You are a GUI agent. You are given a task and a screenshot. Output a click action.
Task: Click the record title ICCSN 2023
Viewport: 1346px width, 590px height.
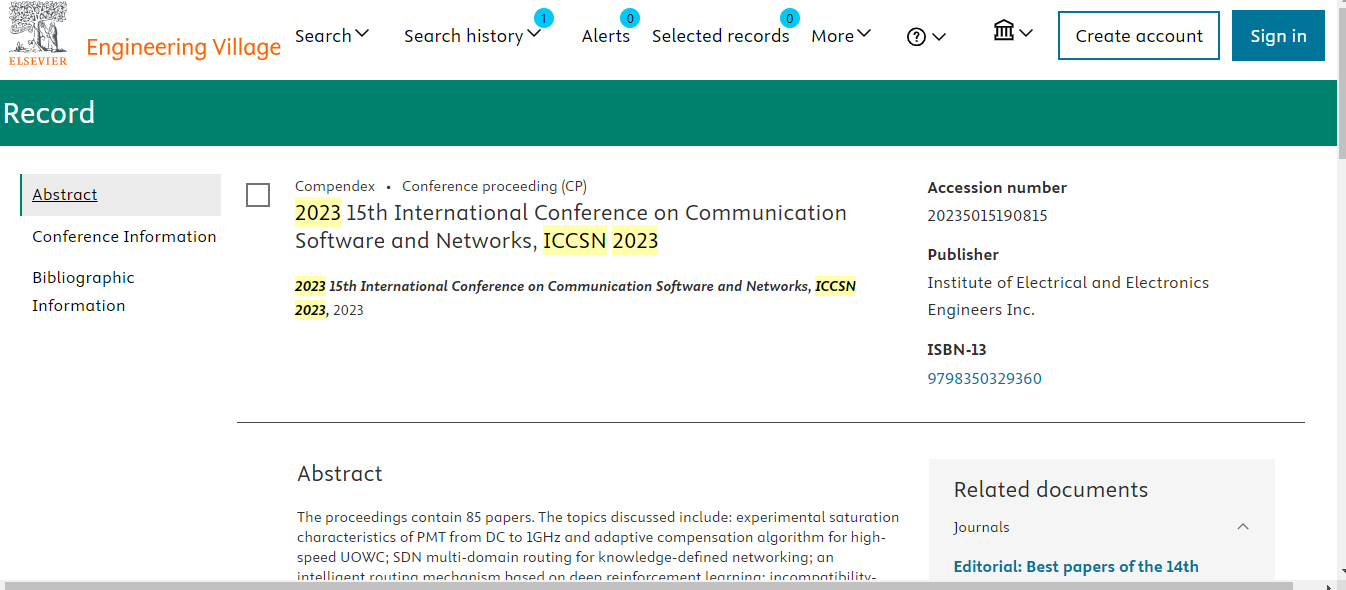tap(571, 227)
